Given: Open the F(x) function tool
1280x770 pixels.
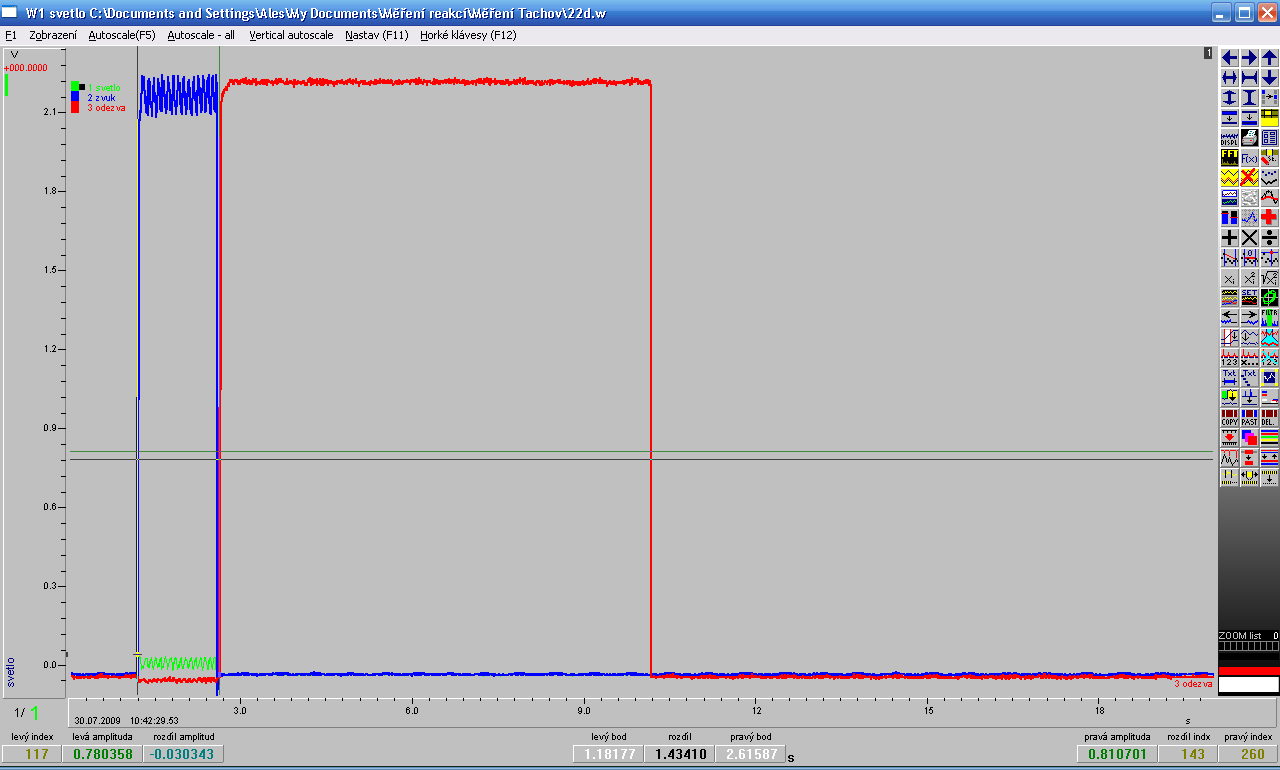Looking at the screenshot, I should (1249, 158).
